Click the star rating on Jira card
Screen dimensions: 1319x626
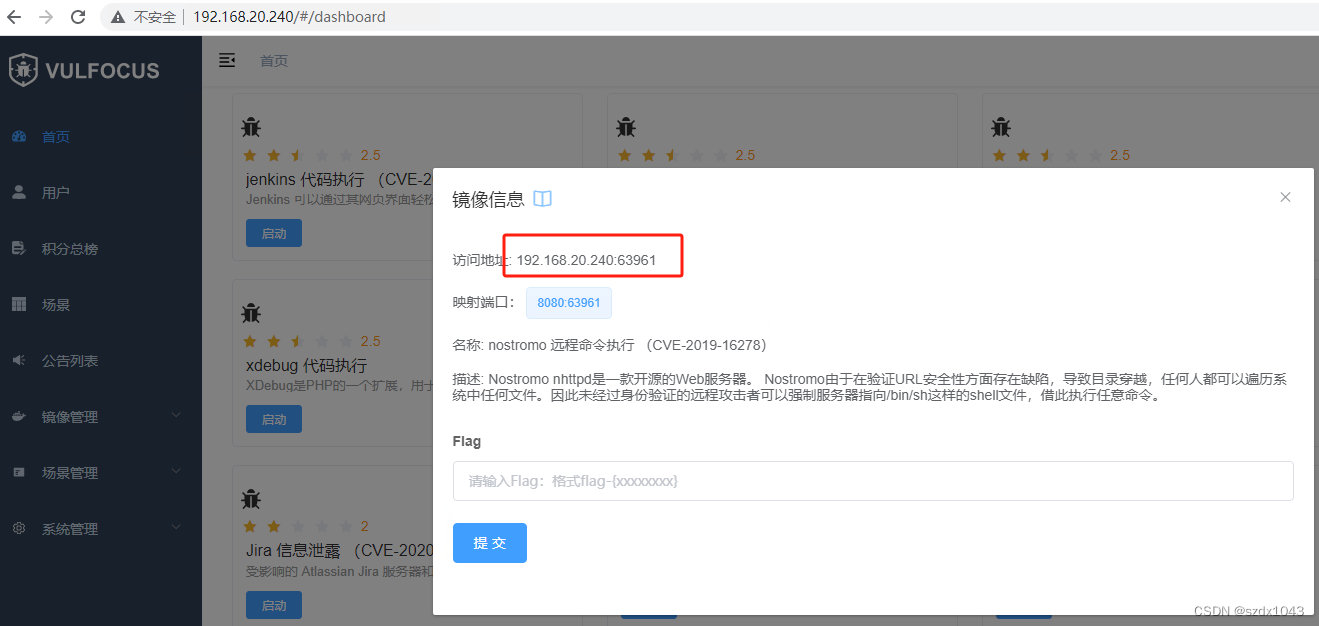[298, 526]
